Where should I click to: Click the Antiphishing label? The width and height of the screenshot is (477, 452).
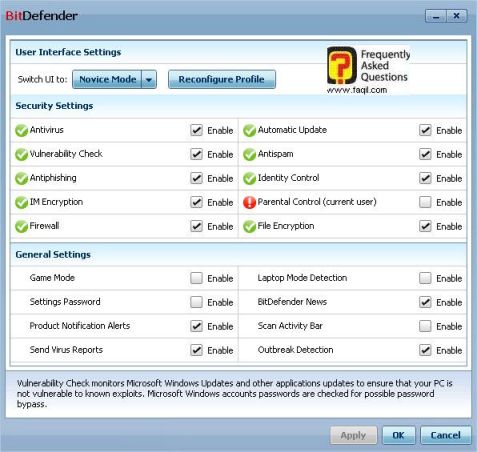53,178
